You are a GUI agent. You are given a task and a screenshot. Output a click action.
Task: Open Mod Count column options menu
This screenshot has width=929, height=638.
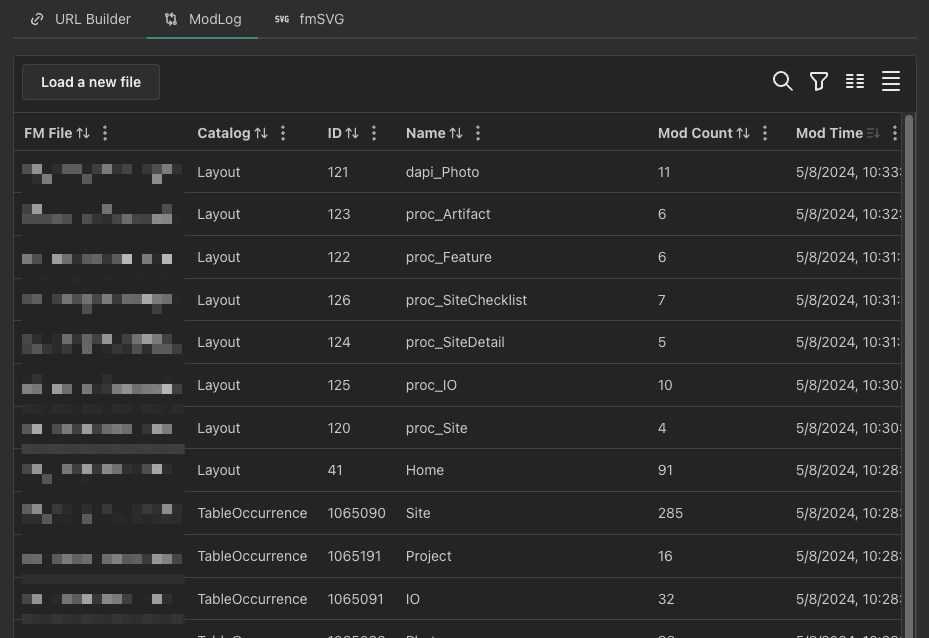[765, 133]
